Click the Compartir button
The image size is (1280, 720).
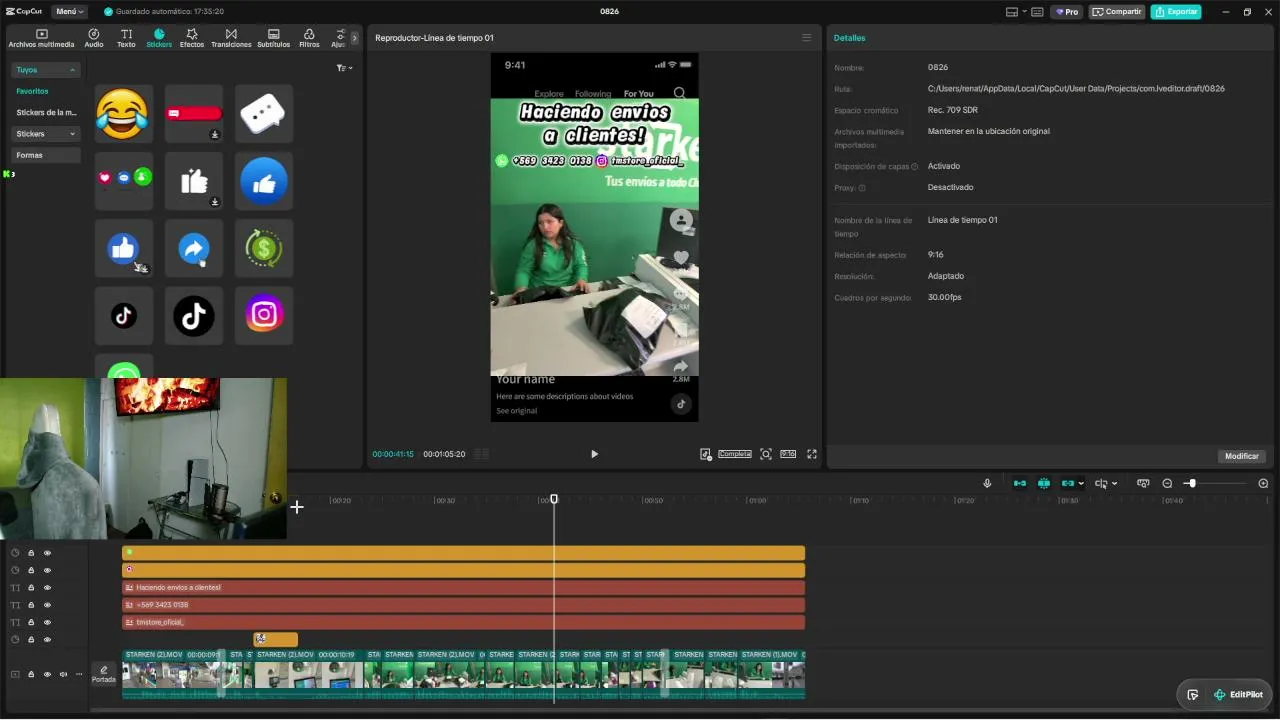(1117, 12)
